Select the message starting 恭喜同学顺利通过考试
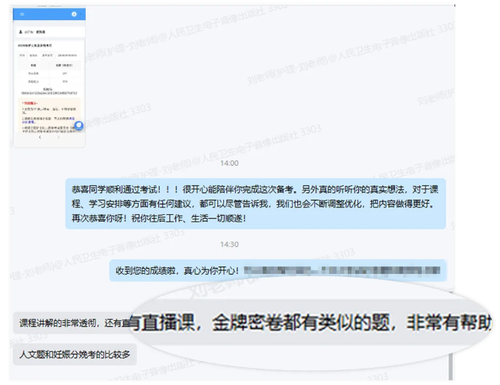The image size is (500, 385). (x=256, y=204)
